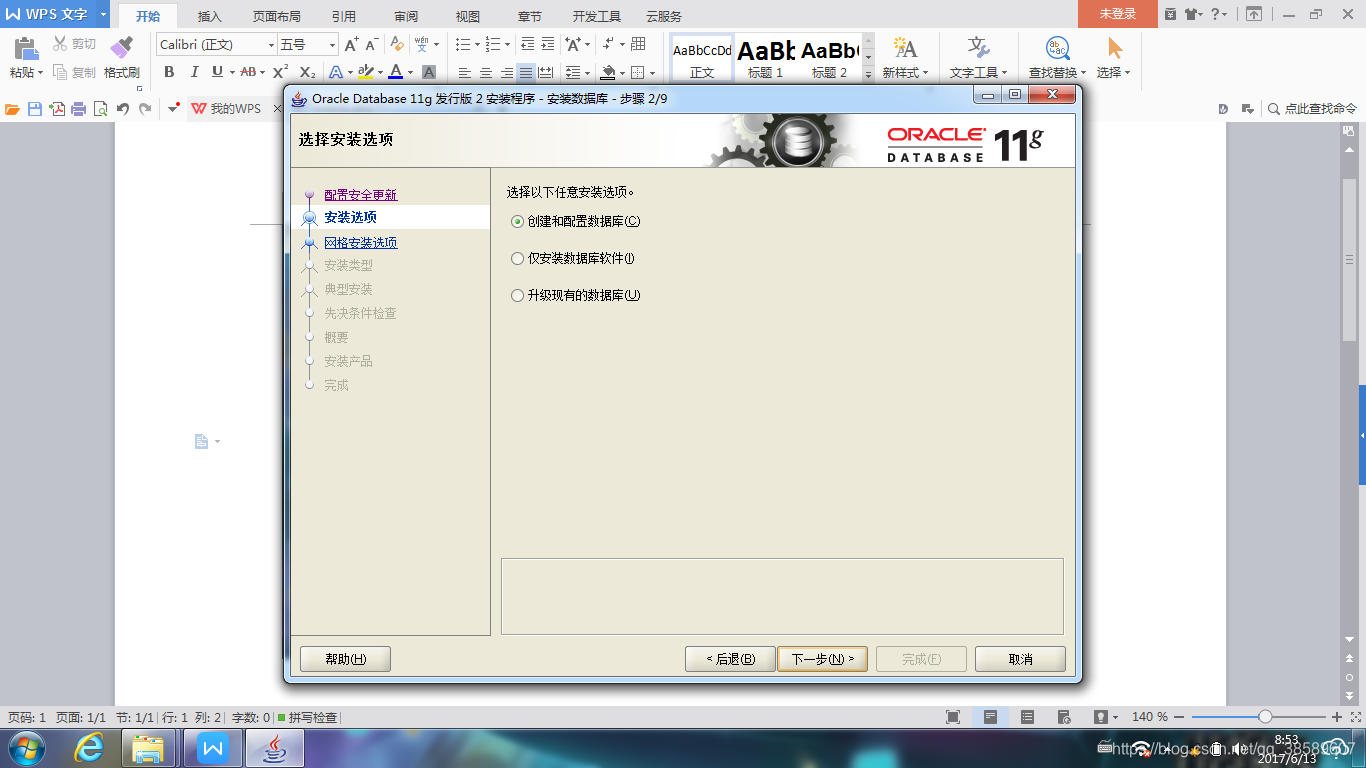Toggle italic formatting
Viewport: 1366px width, 768px height.
(194, 72)
